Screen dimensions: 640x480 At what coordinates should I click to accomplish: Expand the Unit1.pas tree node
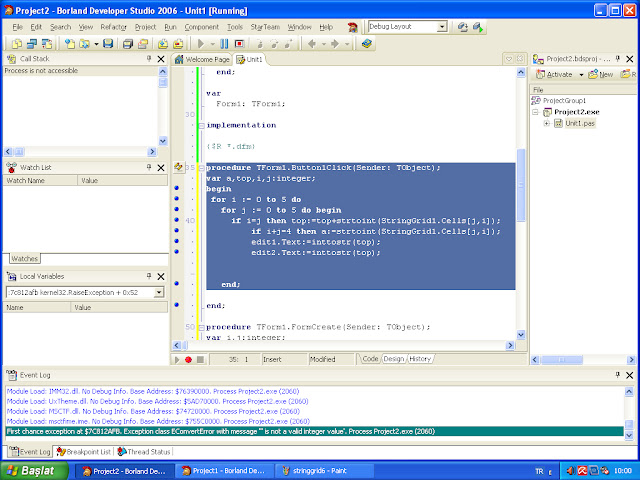click(547, 123)
